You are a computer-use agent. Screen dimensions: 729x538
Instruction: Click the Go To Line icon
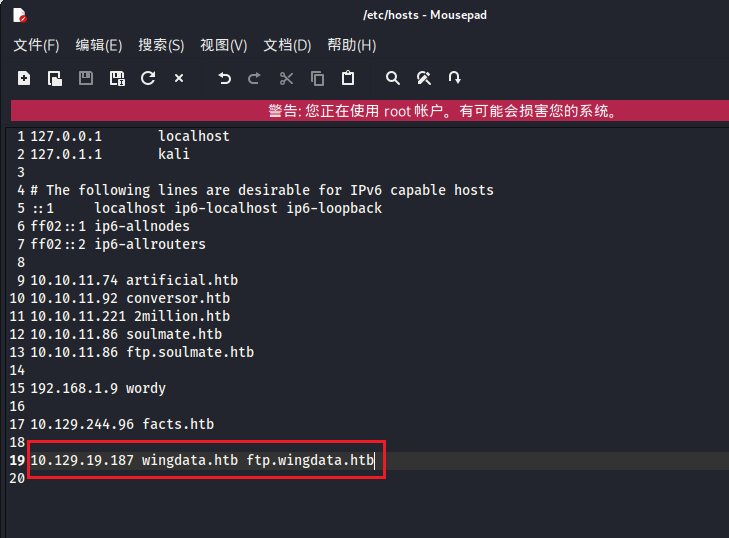(x=455, y=78)
